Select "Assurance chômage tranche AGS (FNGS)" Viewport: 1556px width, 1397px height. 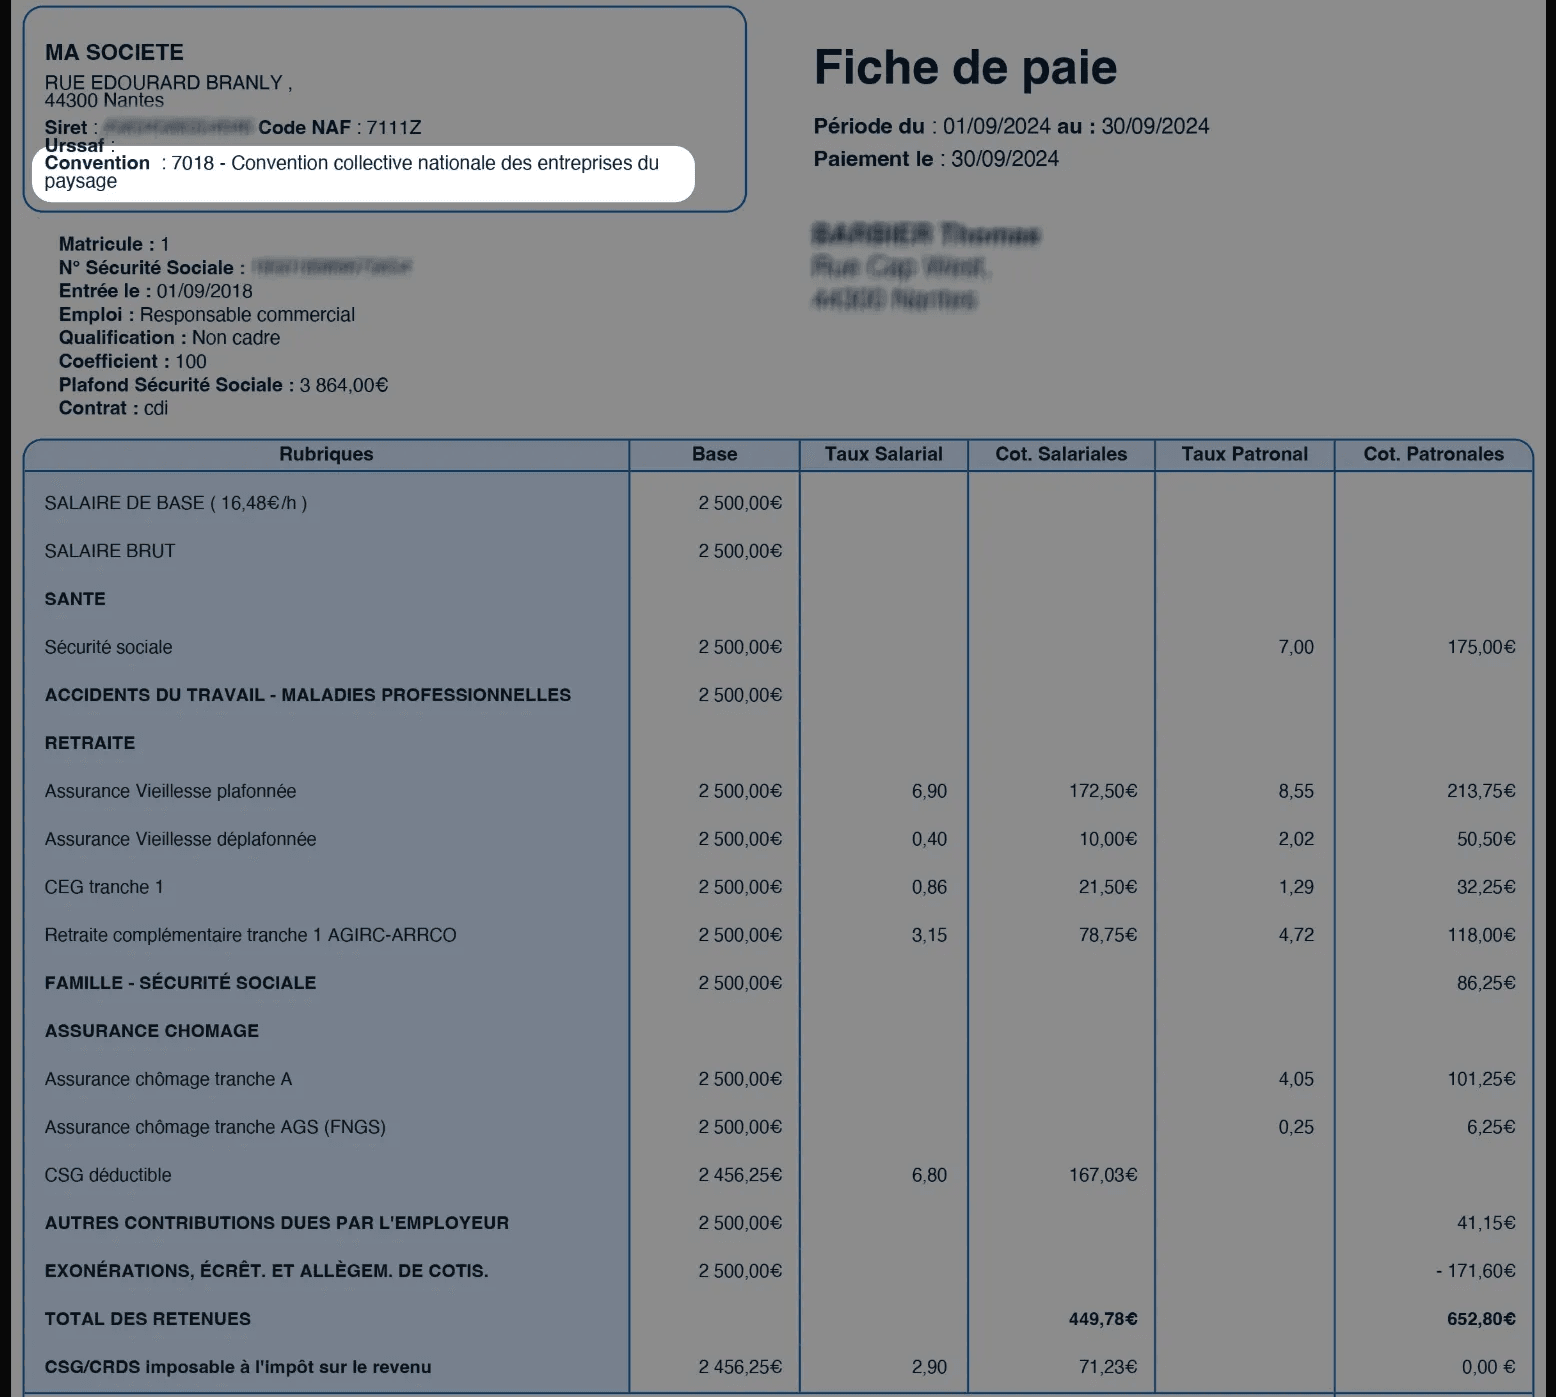click(x=215, y=1127)
